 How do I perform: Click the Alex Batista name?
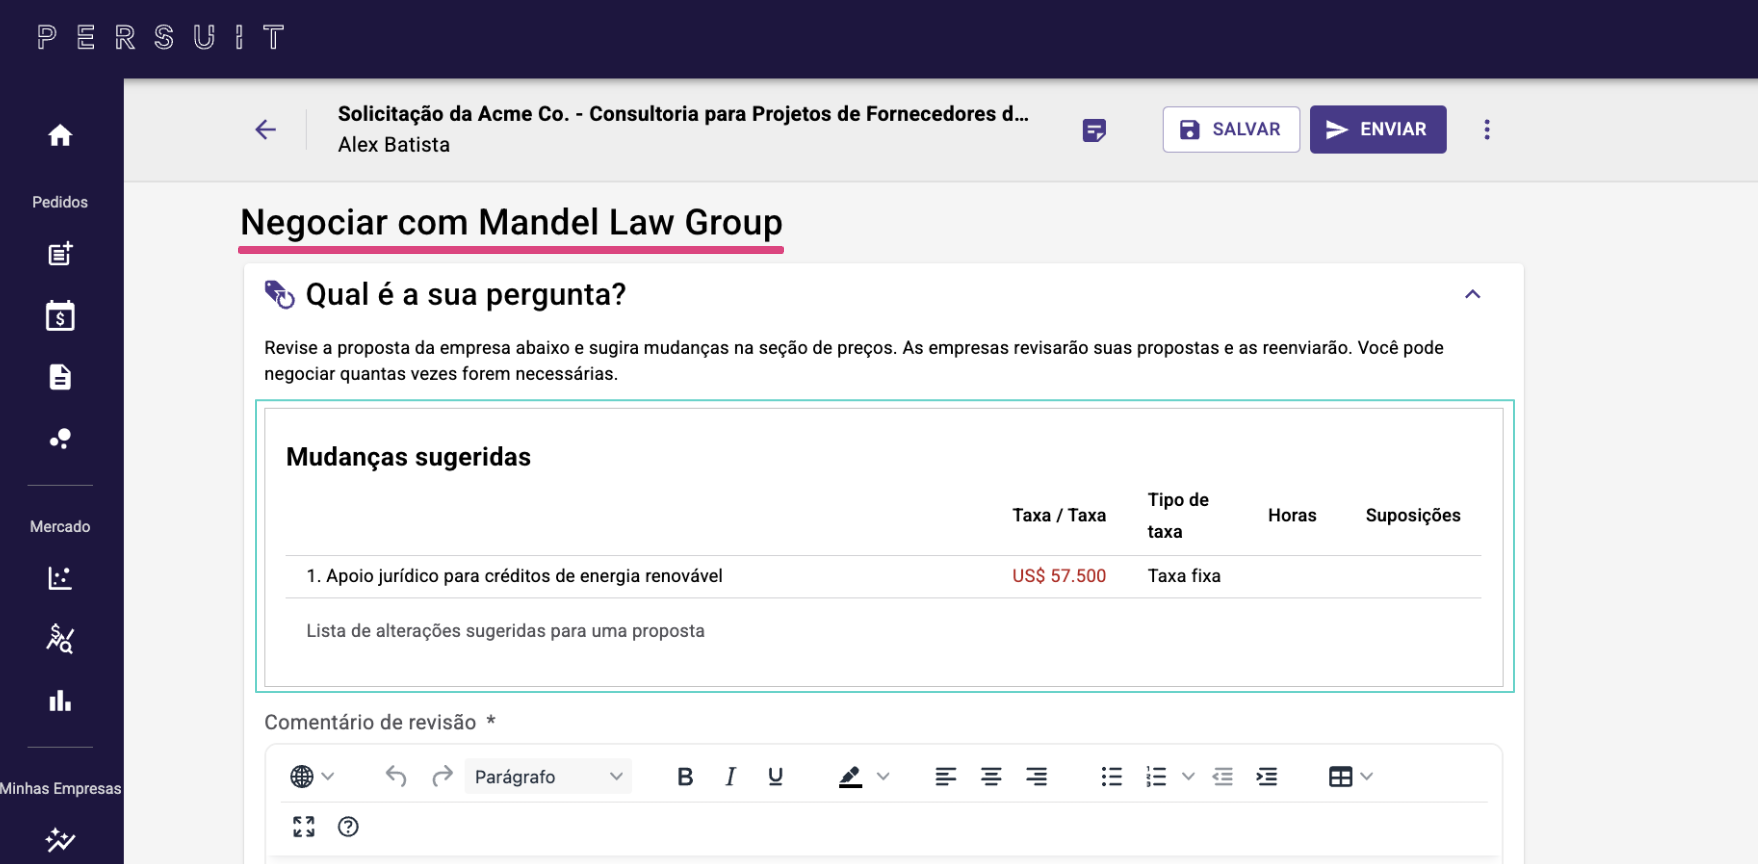point(394,145)
